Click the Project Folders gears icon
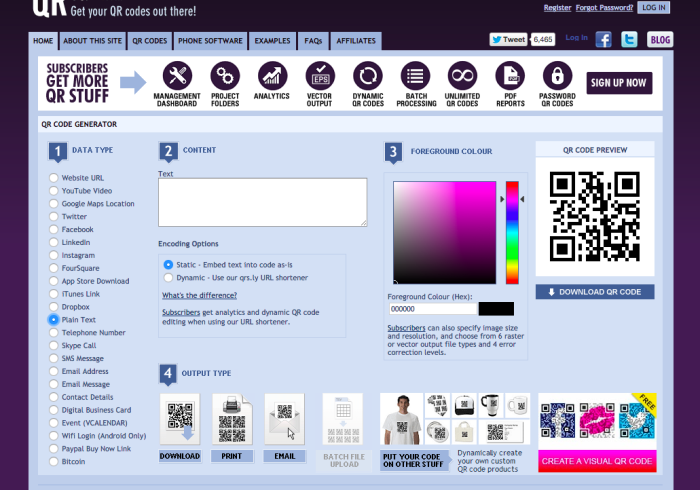The width and height of the screenshot is (700, 490). 225,76
